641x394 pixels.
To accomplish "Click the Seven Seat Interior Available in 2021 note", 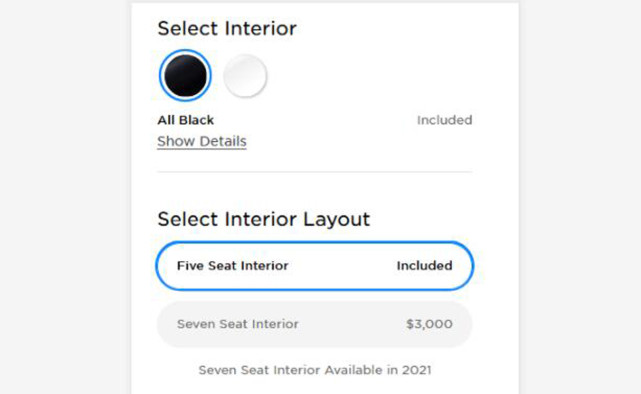I will [315, 370].
